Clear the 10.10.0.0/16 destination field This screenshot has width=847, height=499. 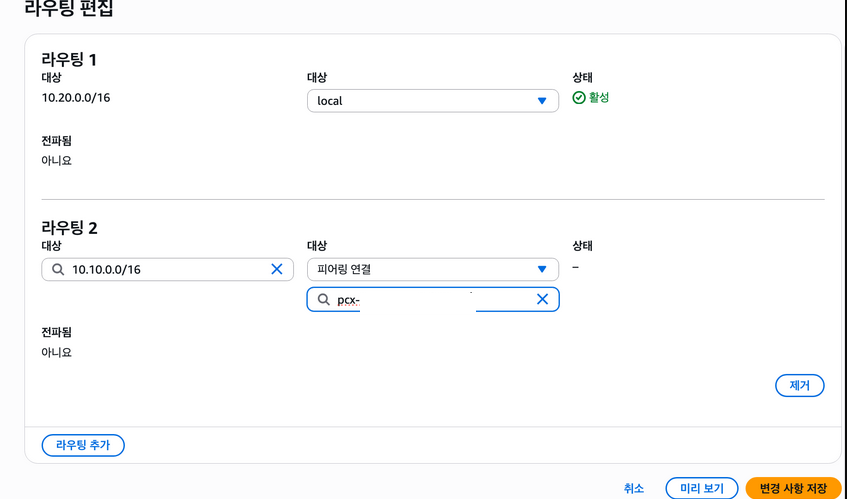tap(277, 269)
